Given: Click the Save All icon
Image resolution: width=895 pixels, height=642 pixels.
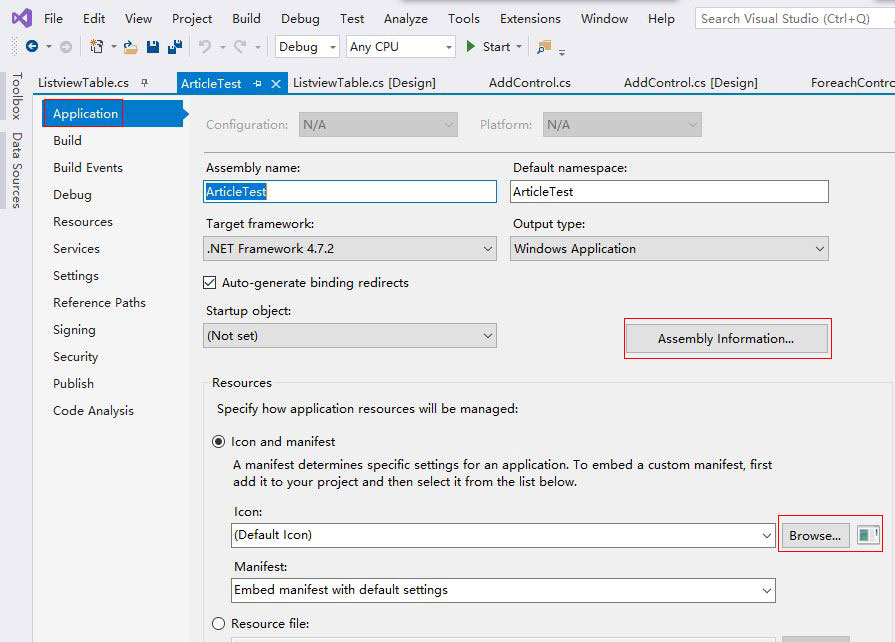Looking at the screenshot, I should [175, 47].
